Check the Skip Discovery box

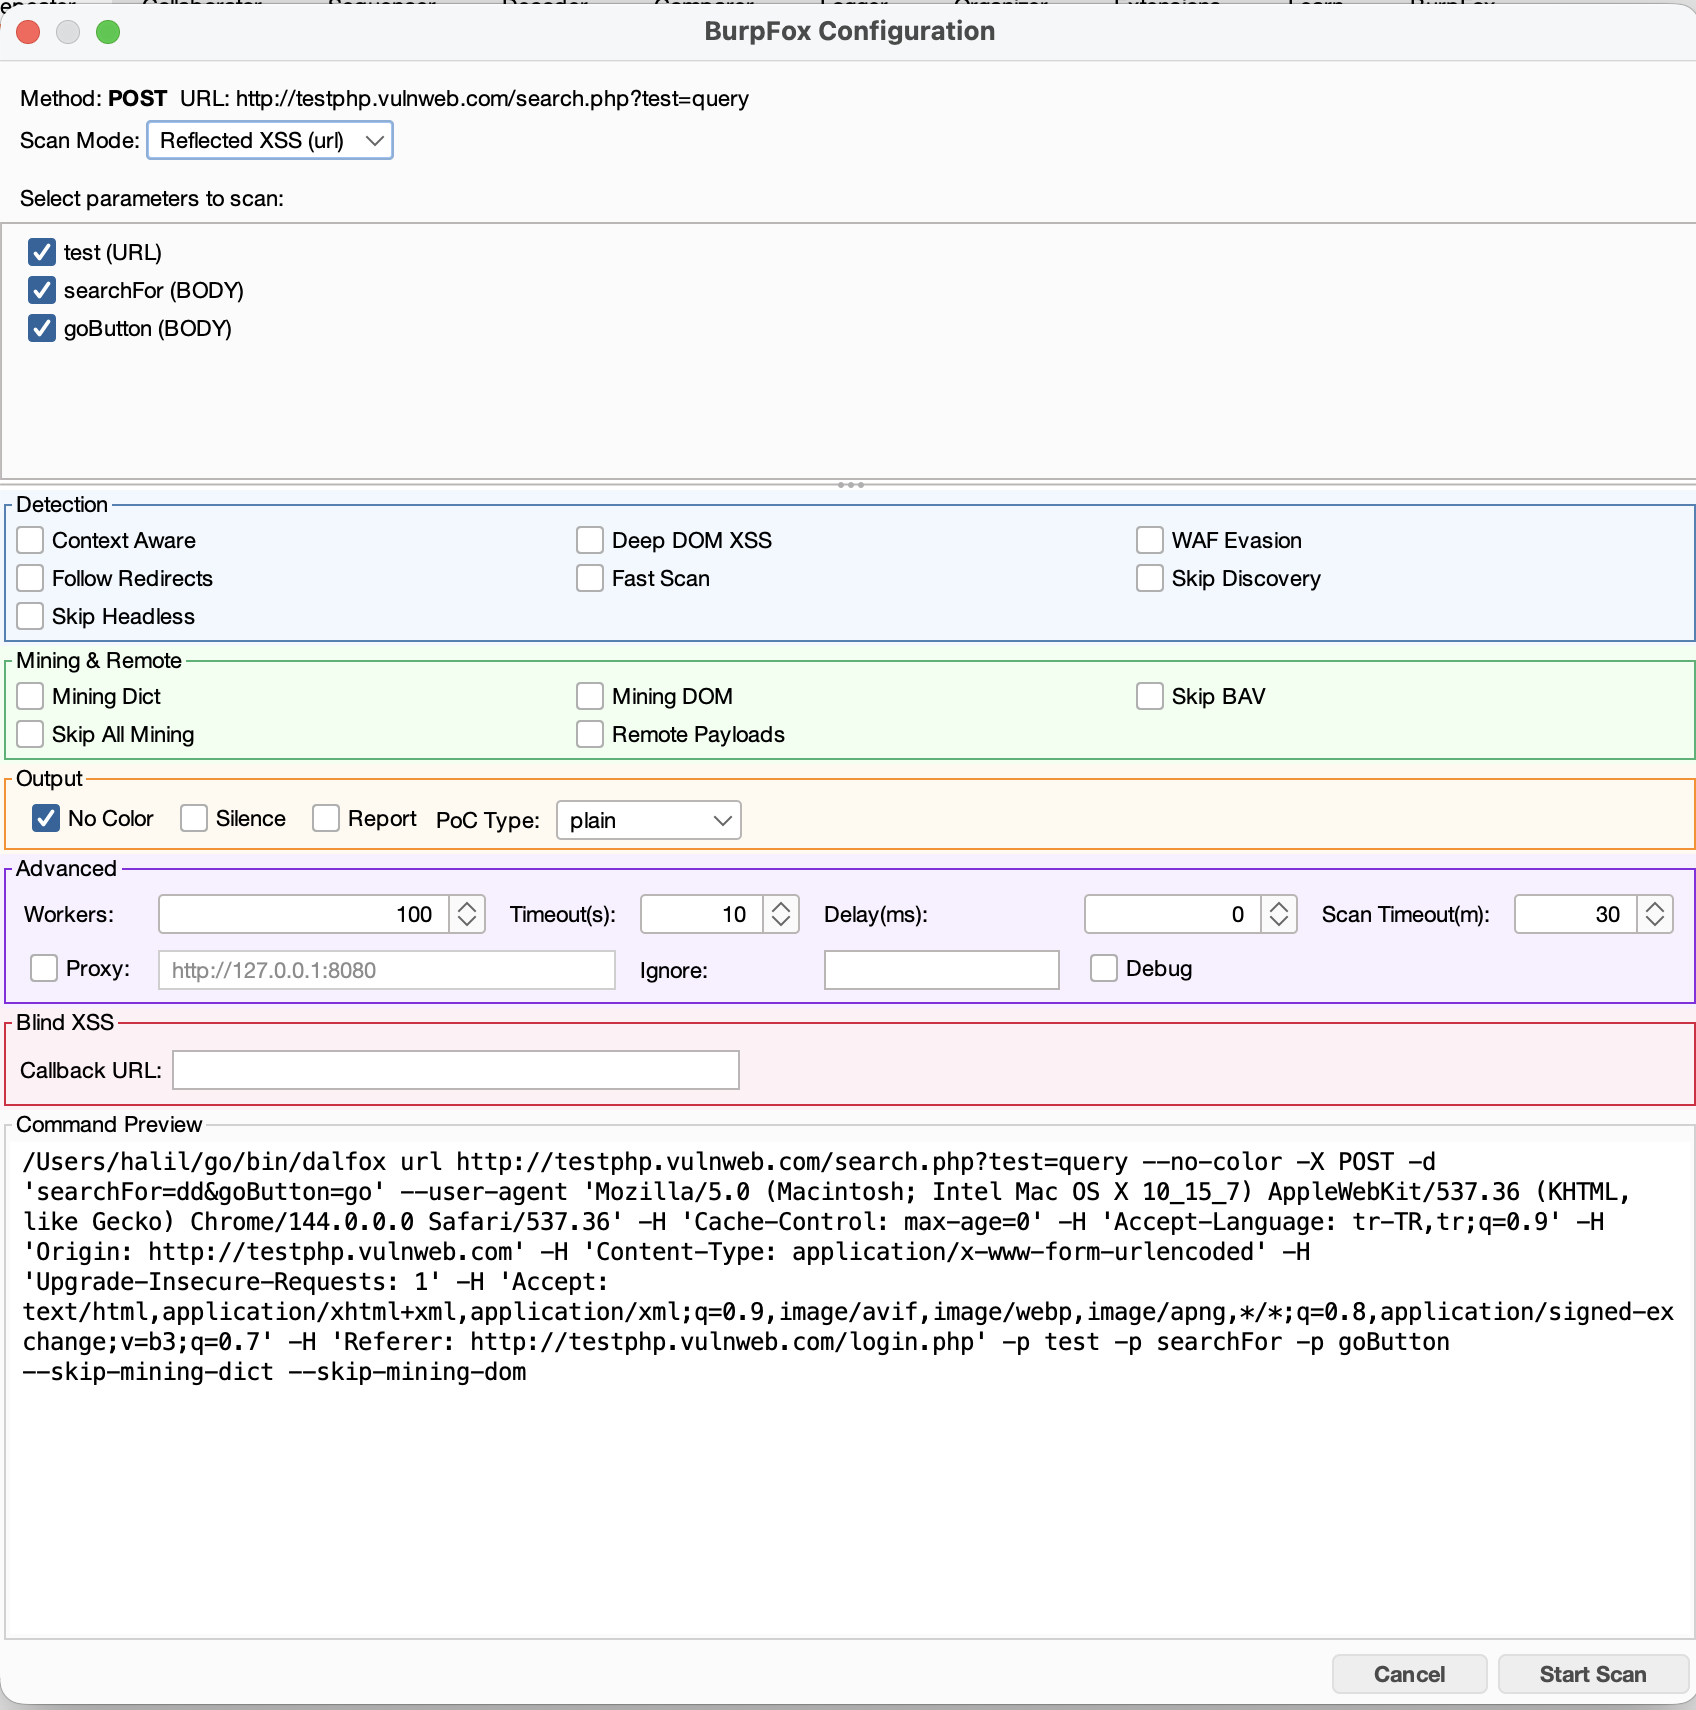[x=1150, y=578]
